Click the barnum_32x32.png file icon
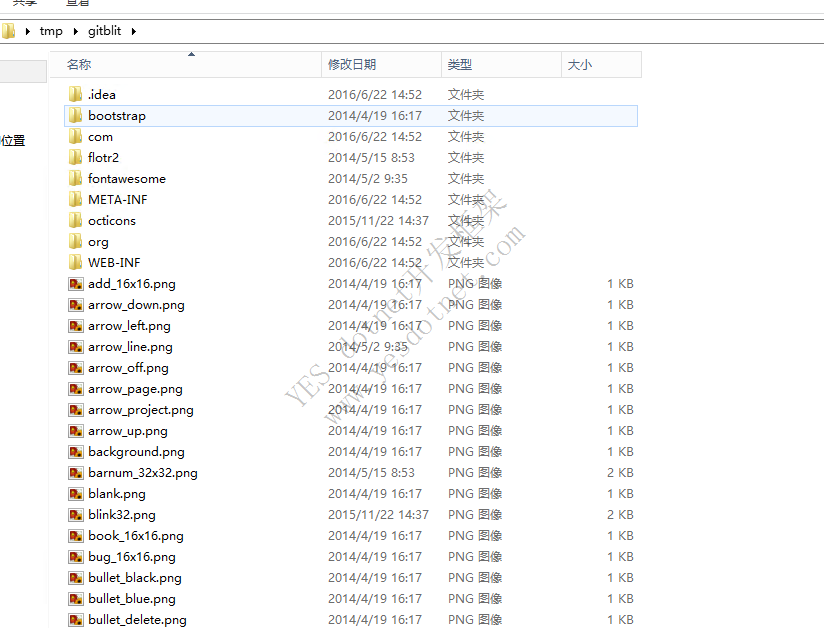Screen dimensions: 824x628 [x=76, y=473]
